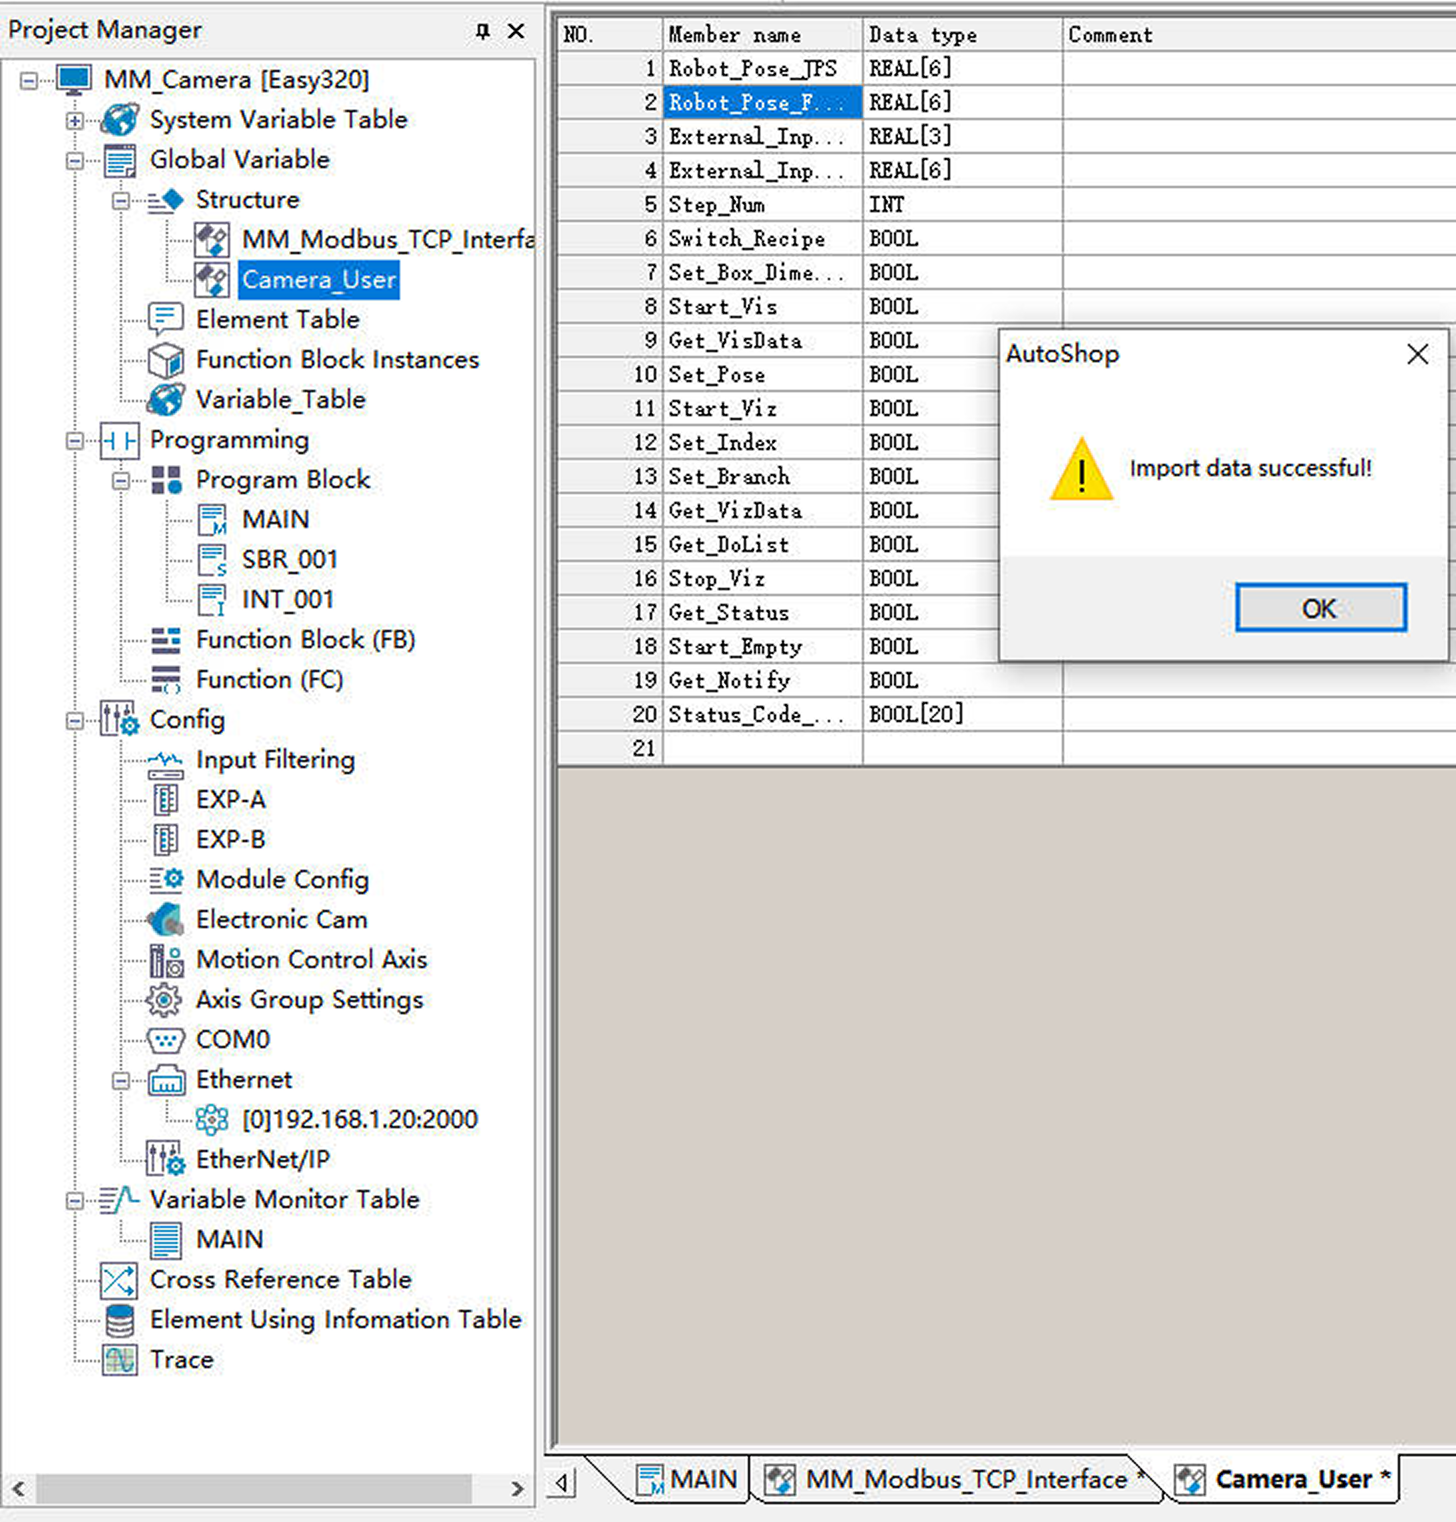Screen dimensions: 1456x1522
Task: Click the Function Block Instances cube icon
Action: (x=166, y=360)
